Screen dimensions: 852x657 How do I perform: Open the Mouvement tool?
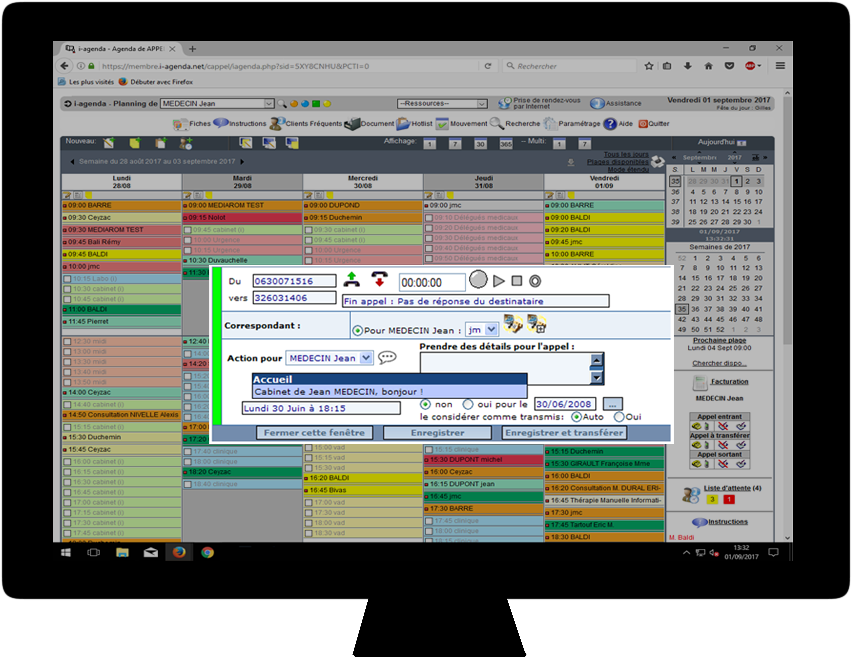coord(462,123)
